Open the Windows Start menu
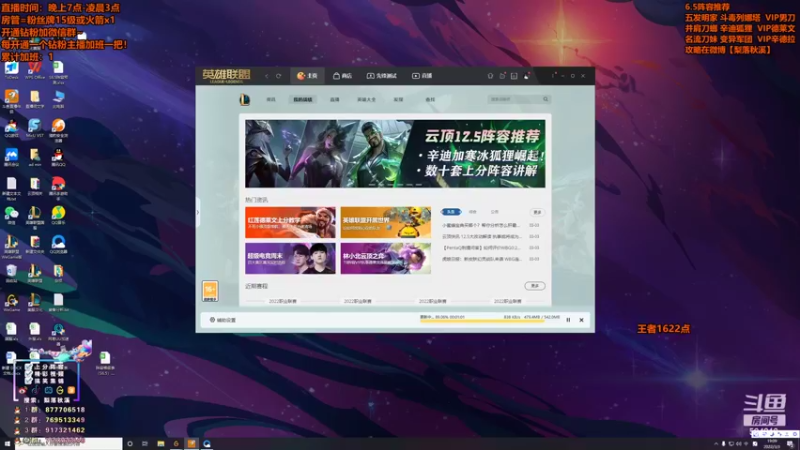This screenshot has width=800, height=450. [7, 444]
